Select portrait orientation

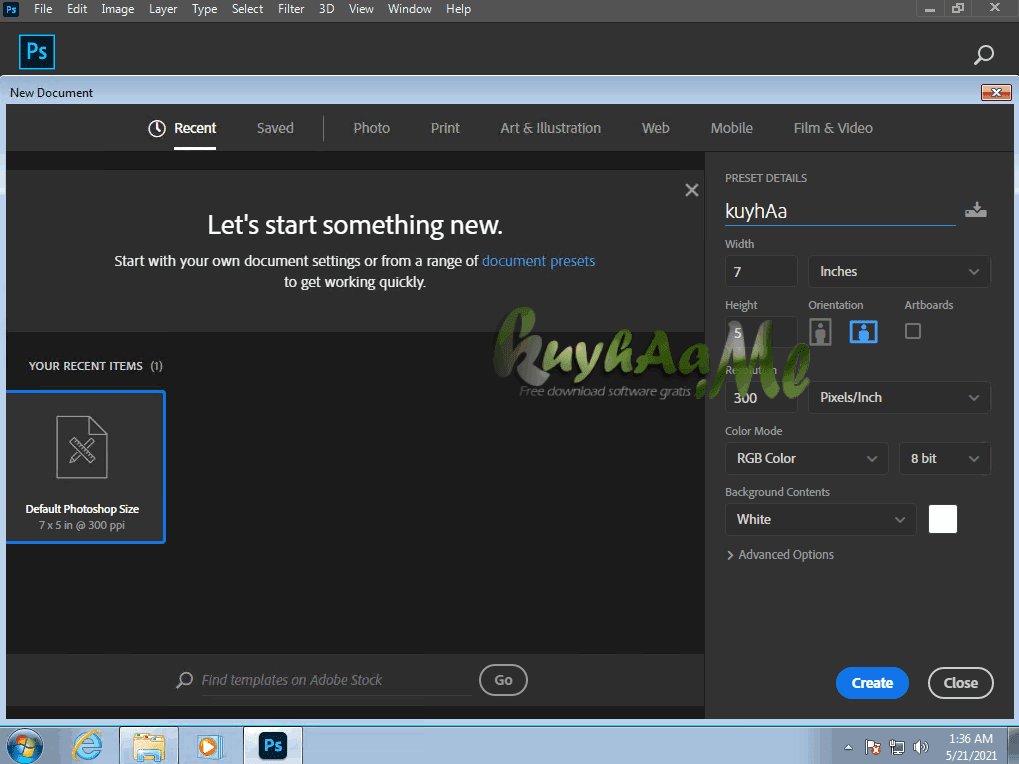(x=820, y=332)
